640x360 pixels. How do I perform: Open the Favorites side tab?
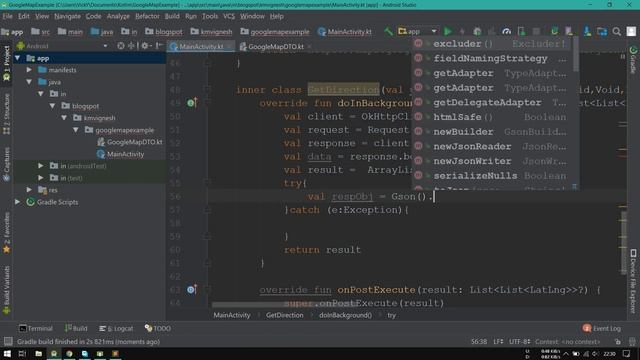6,233
